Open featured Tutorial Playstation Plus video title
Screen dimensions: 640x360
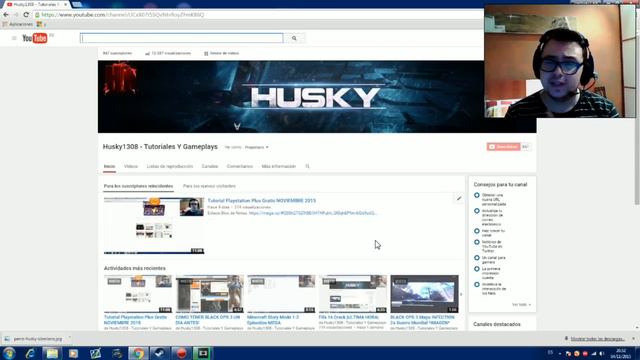click(x=262, y=201)
